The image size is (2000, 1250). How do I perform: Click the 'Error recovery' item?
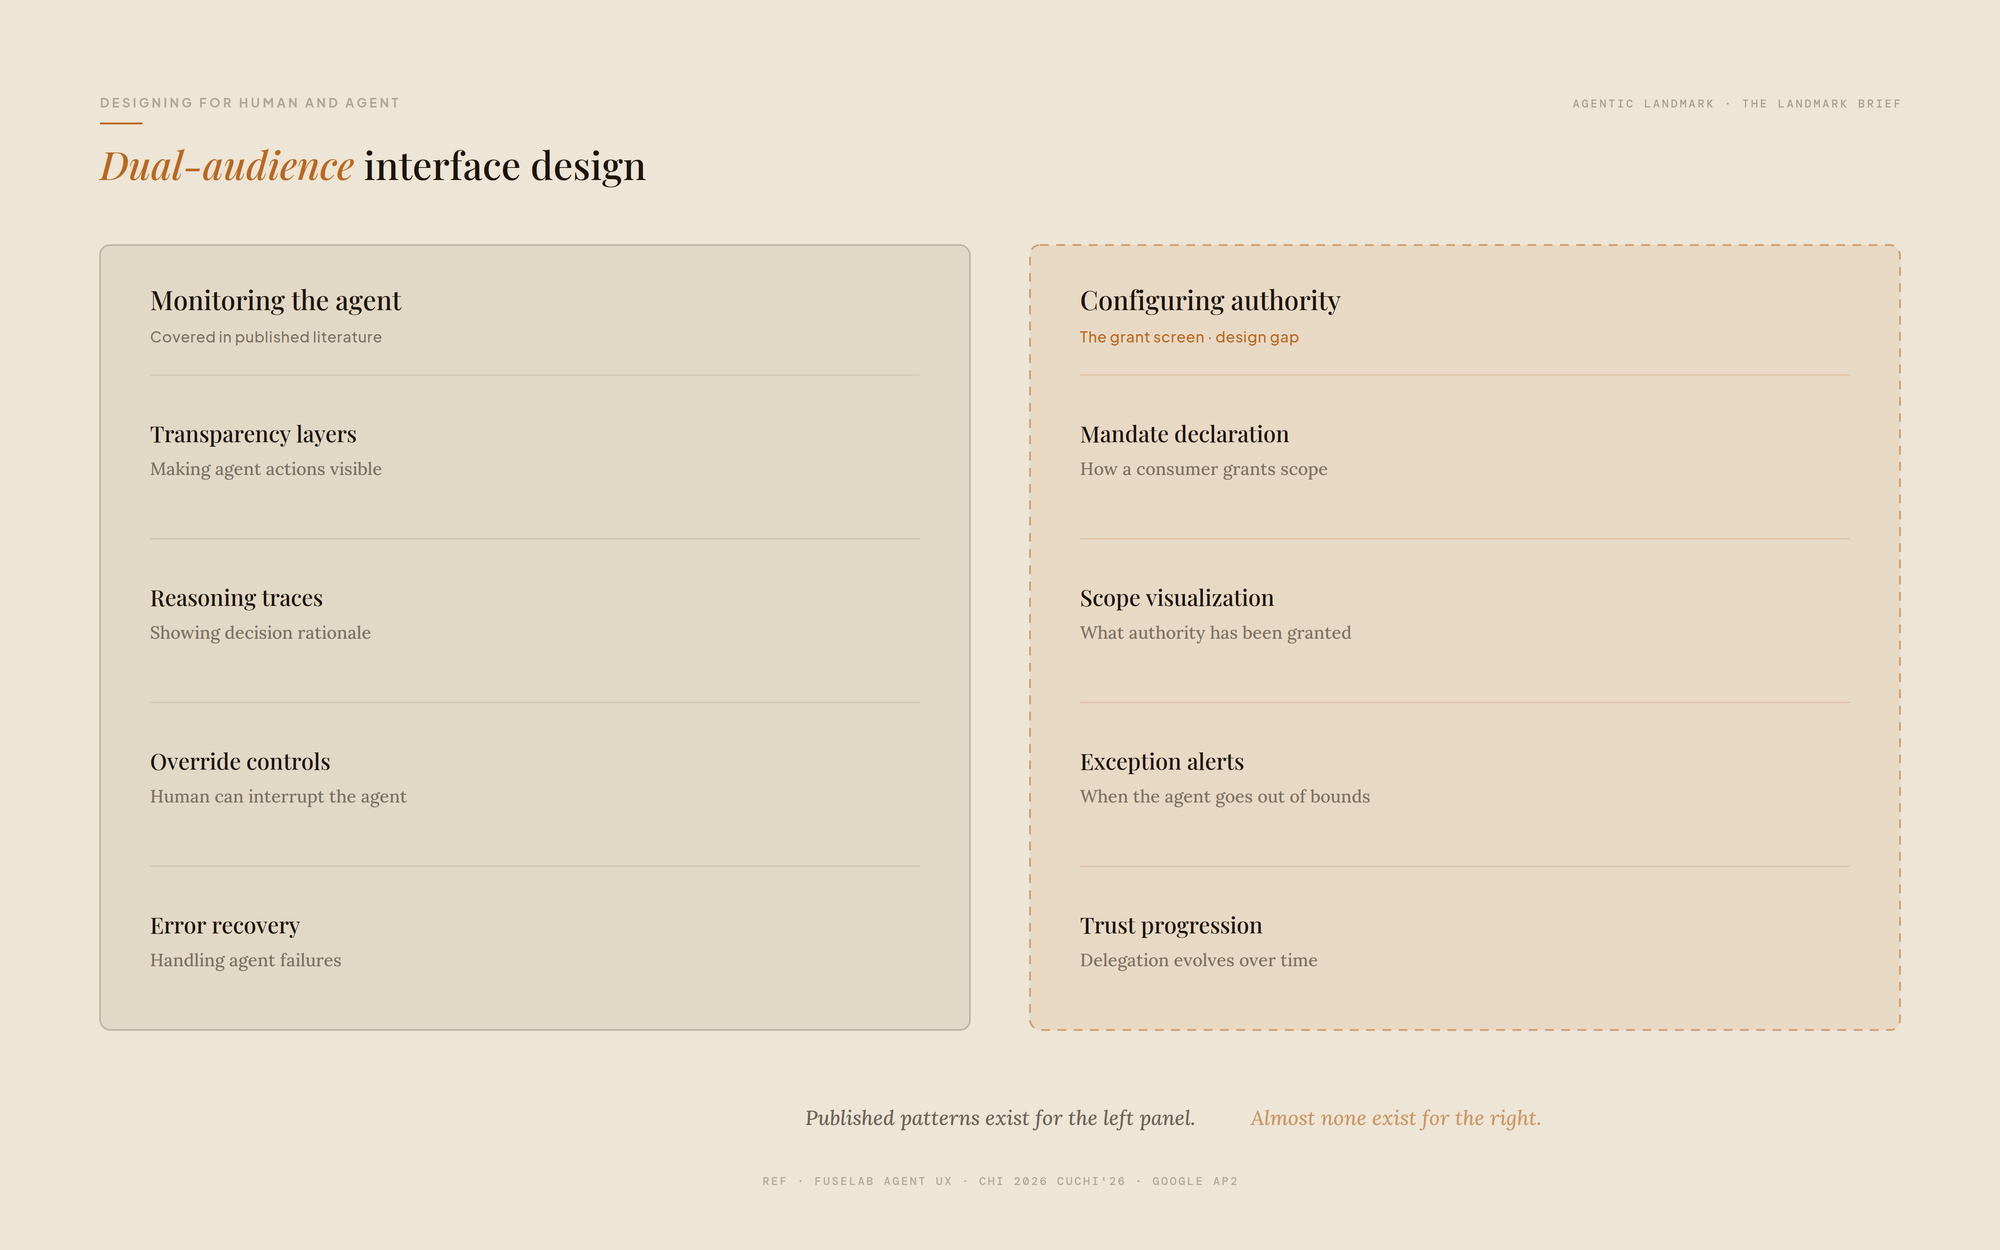[x=225, y=926]
